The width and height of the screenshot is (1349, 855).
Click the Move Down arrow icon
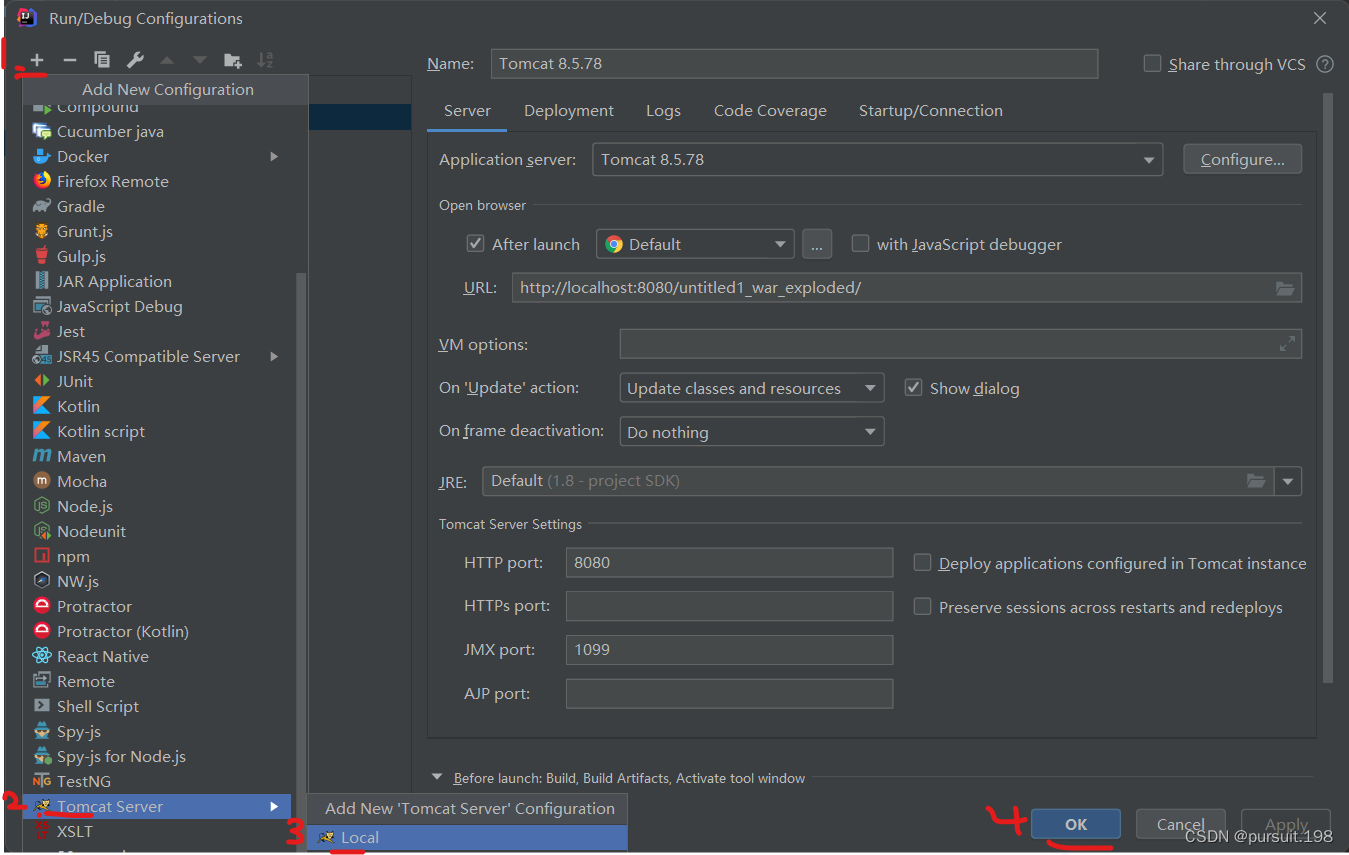point(200,60)
